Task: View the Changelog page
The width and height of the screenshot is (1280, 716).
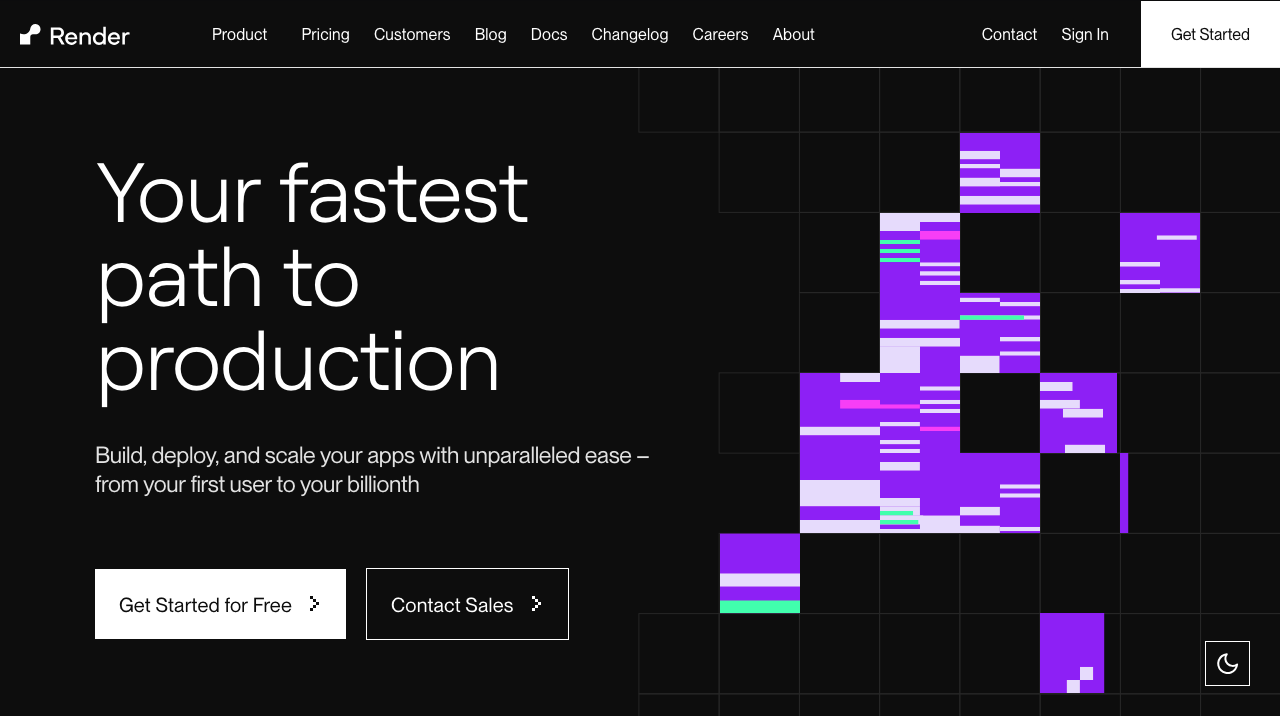Action: click(x=629, y=34)
